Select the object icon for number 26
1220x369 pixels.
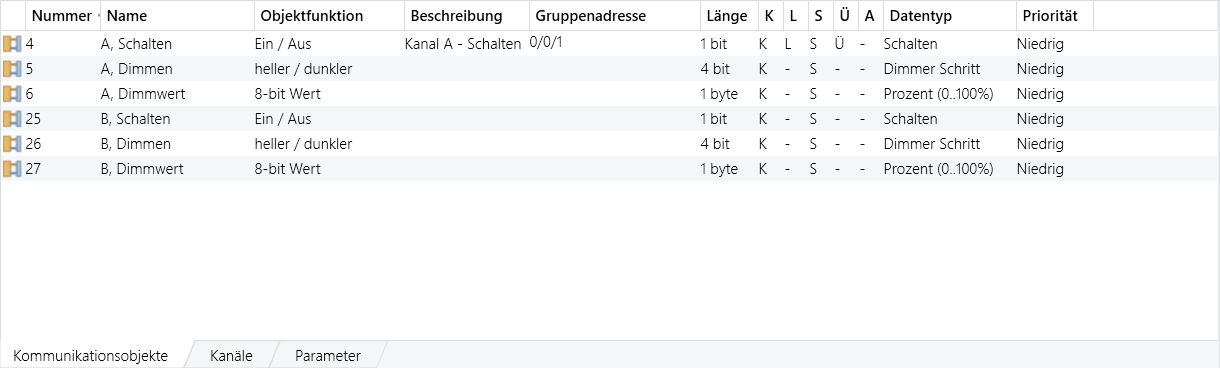[12, 144]
